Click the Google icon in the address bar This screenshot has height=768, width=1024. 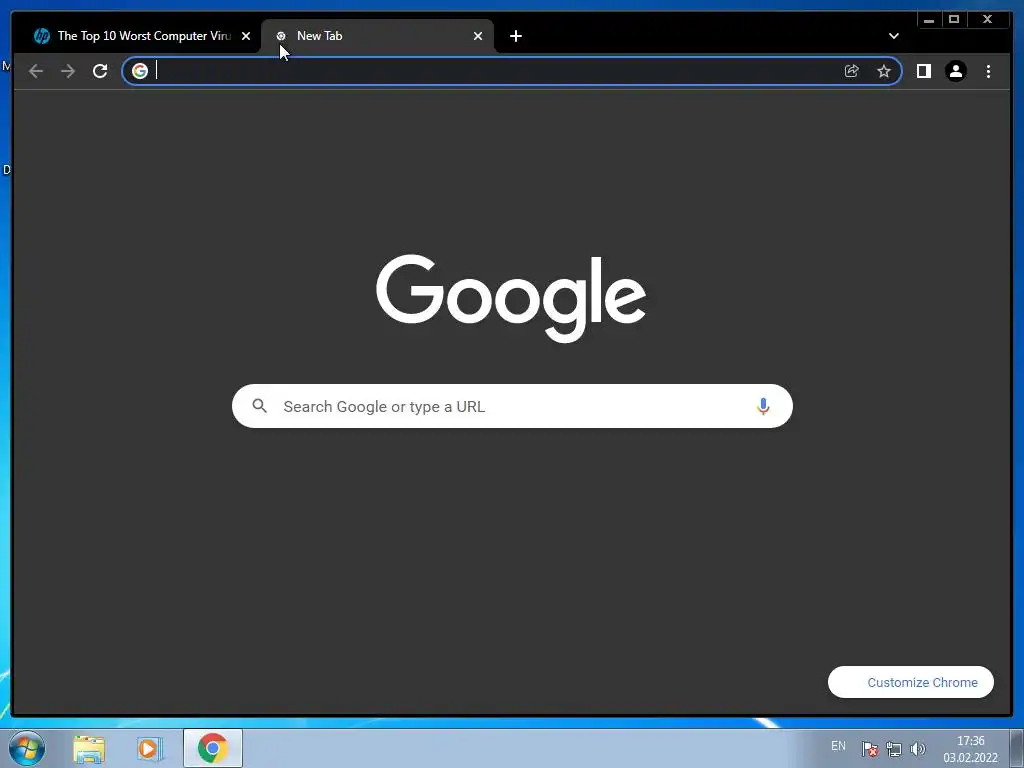pos(140,71)
